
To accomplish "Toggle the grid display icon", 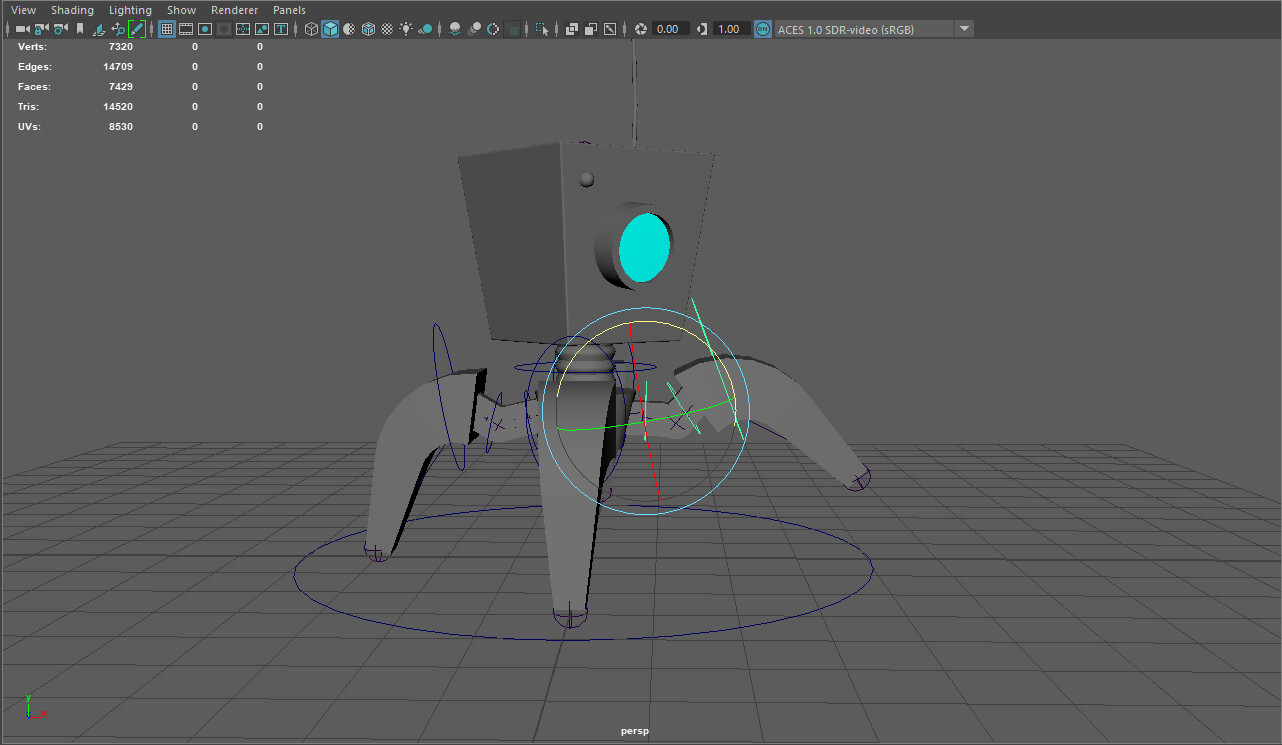I will pos(166,28).
